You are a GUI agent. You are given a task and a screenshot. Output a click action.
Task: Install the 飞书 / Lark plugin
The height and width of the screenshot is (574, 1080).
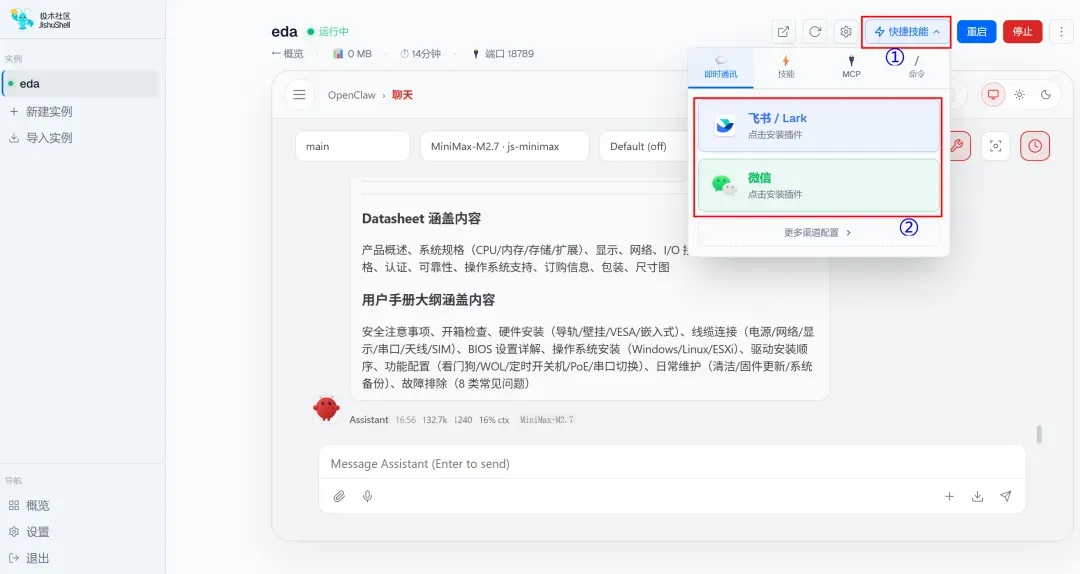(x=818, y=125)
